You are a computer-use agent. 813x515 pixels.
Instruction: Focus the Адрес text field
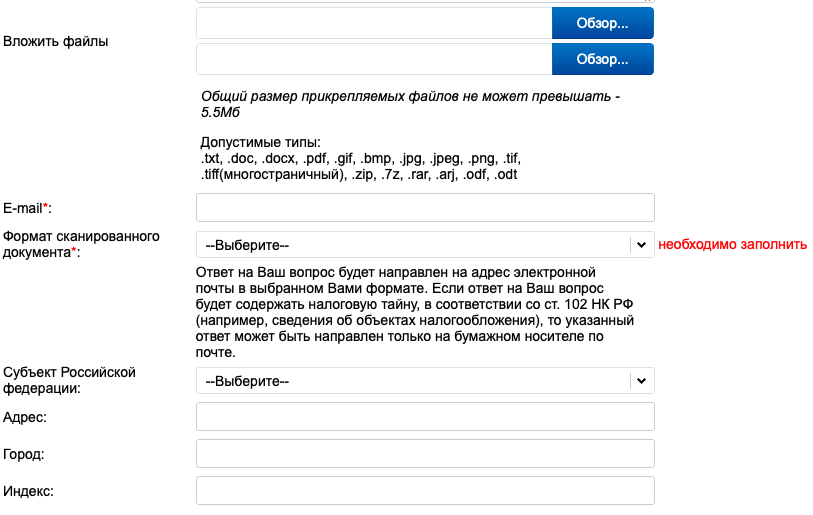(425, 416)
